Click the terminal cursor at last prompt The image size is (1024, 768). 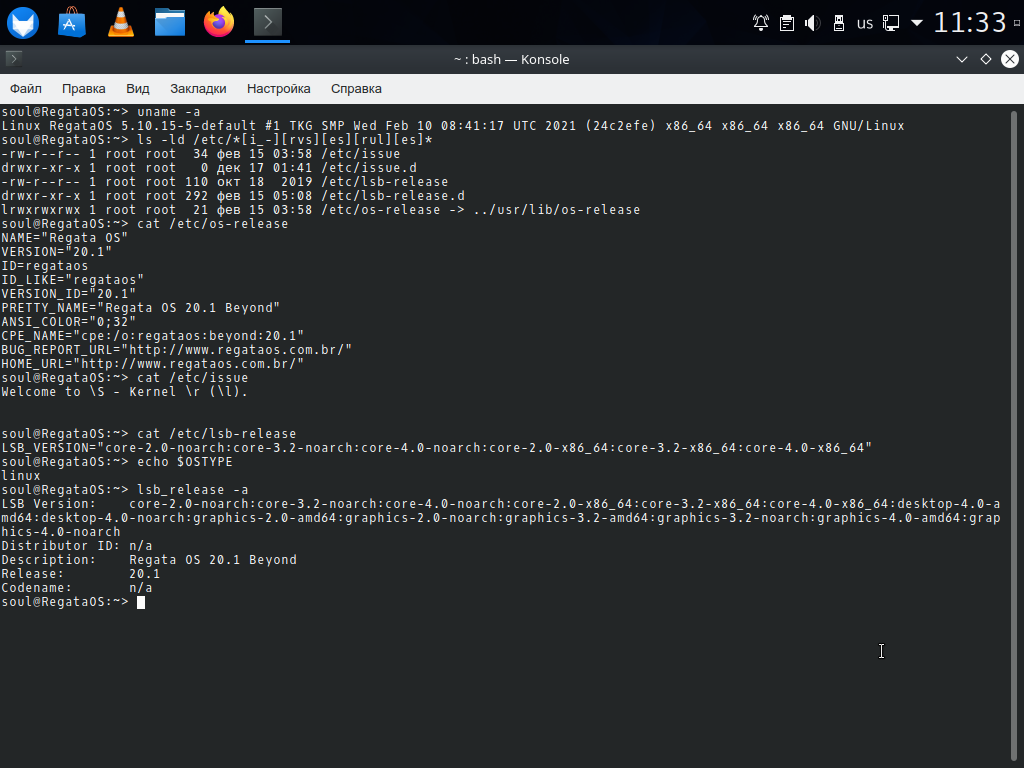point(141,602)
